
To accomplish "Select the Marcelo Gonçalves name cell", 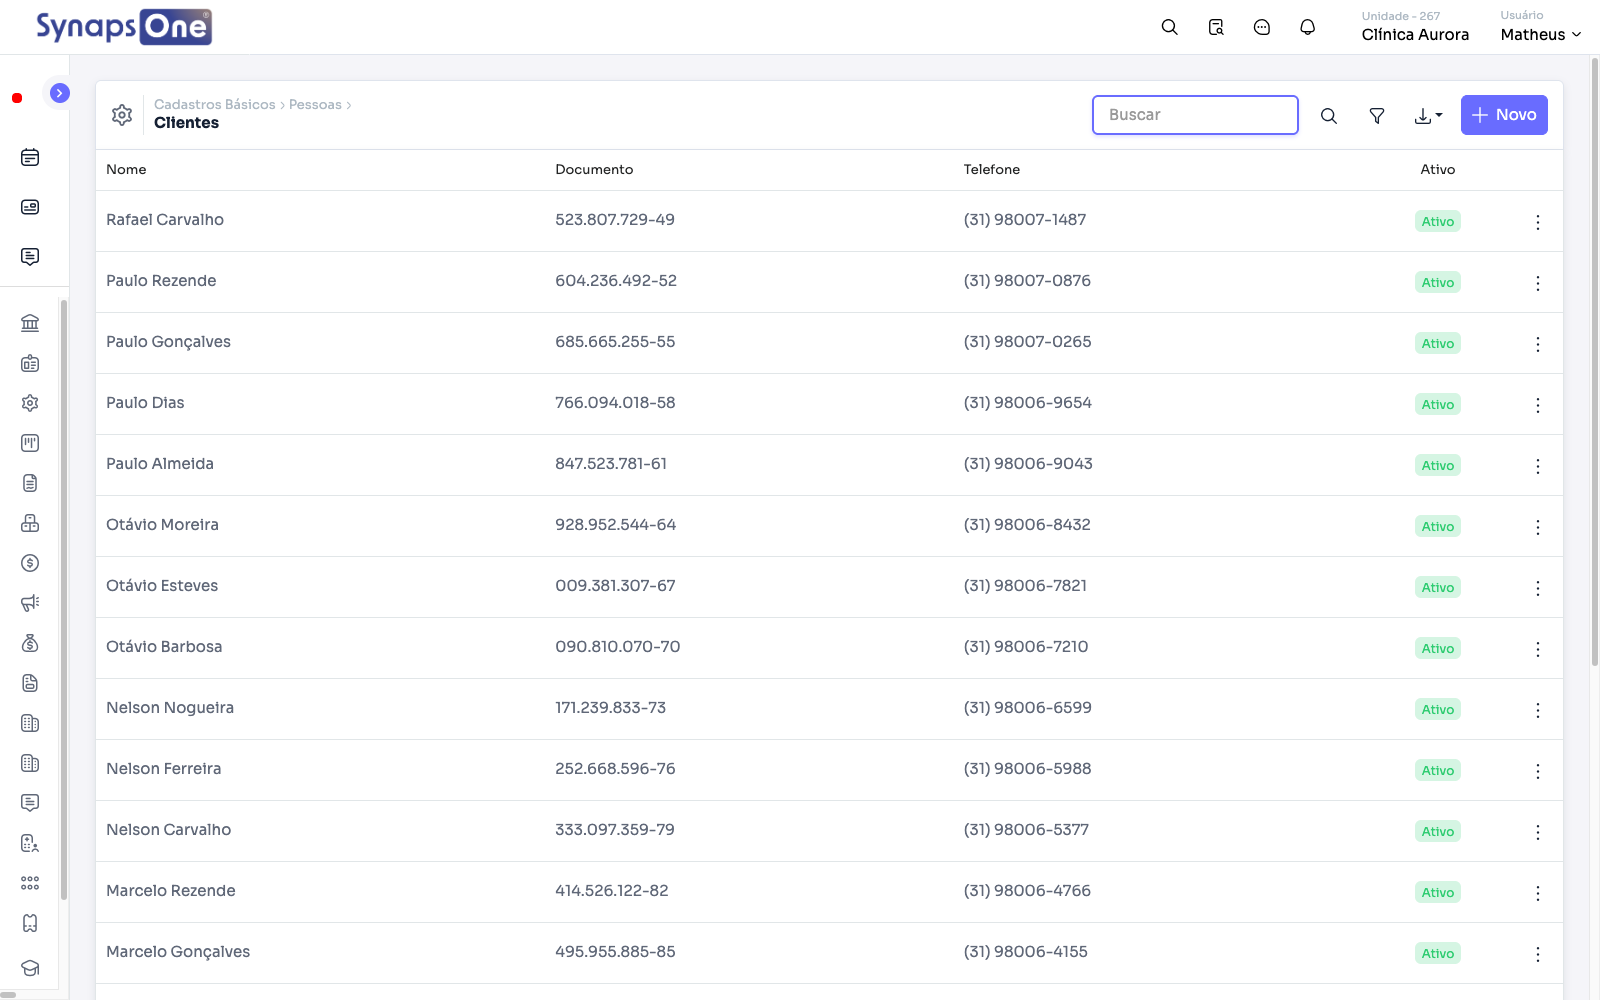I will 178,952.
